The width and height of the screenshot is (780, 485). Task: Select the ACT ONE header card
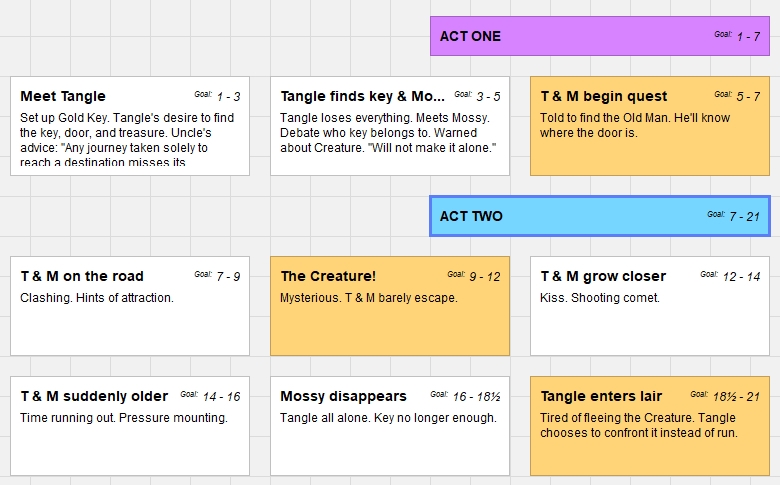click(x=599, y=36)
